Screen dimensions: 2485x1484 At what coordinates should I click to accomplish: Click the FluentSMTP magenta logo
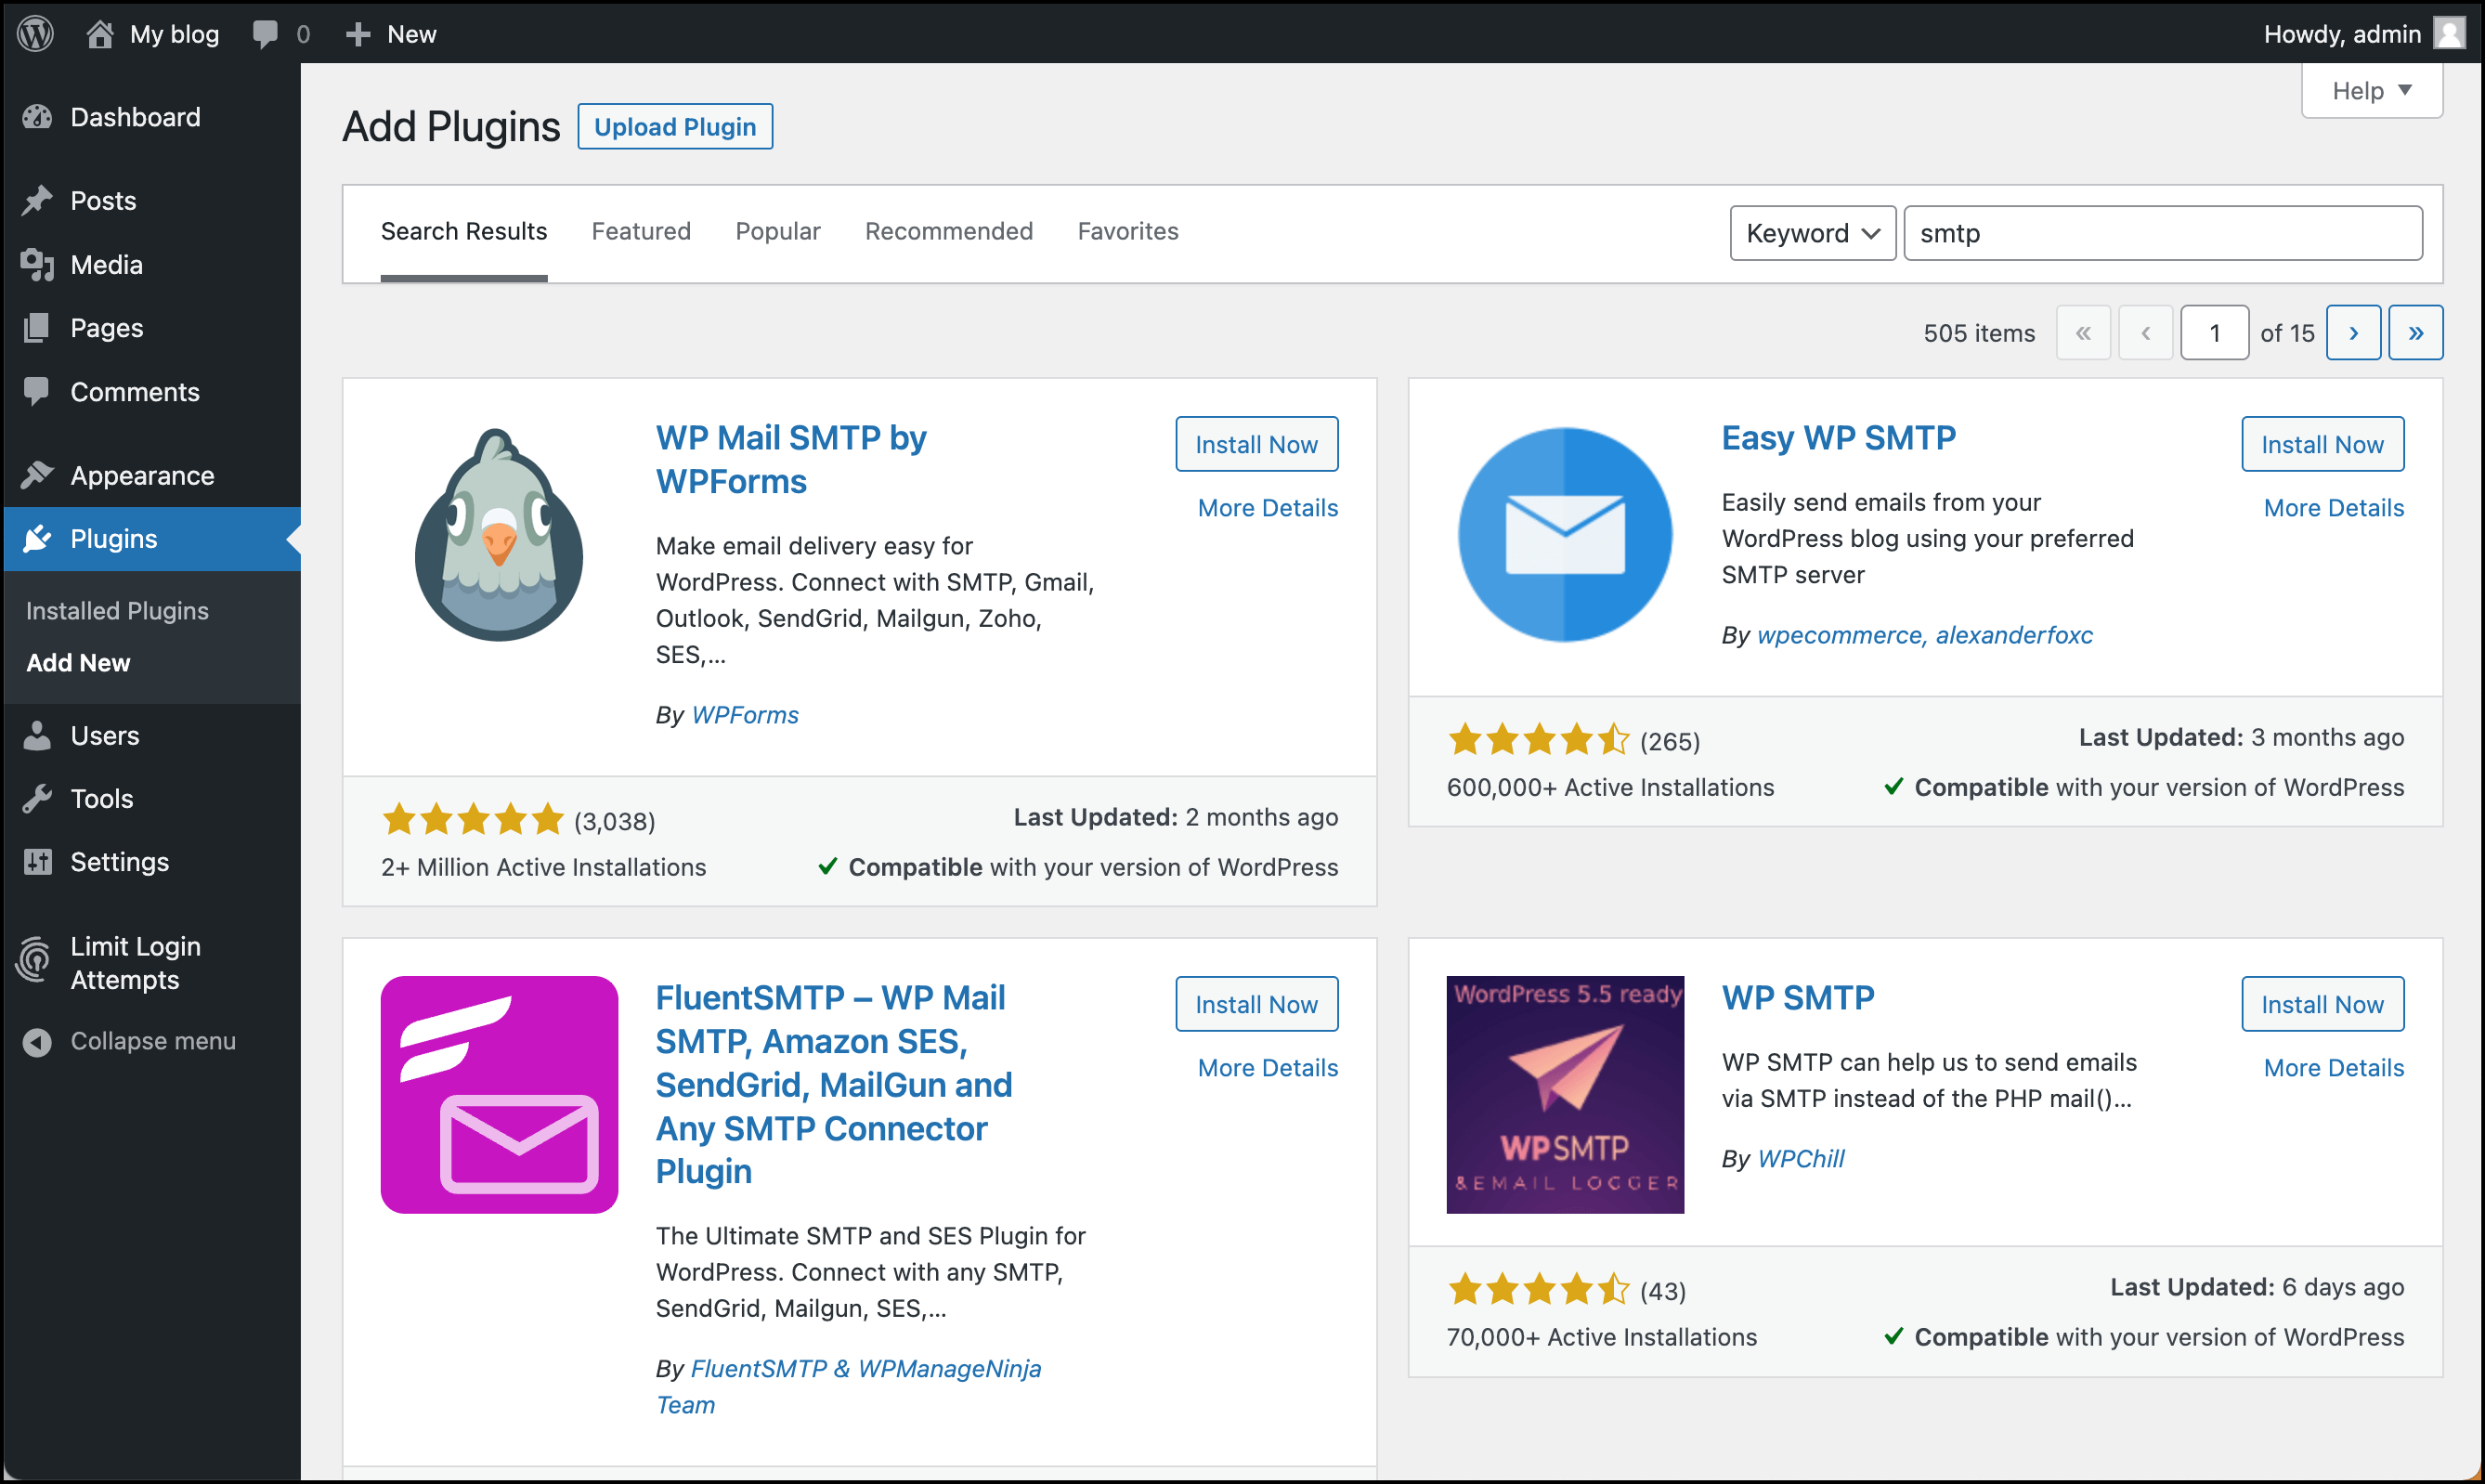click(x=499, y=1094)
